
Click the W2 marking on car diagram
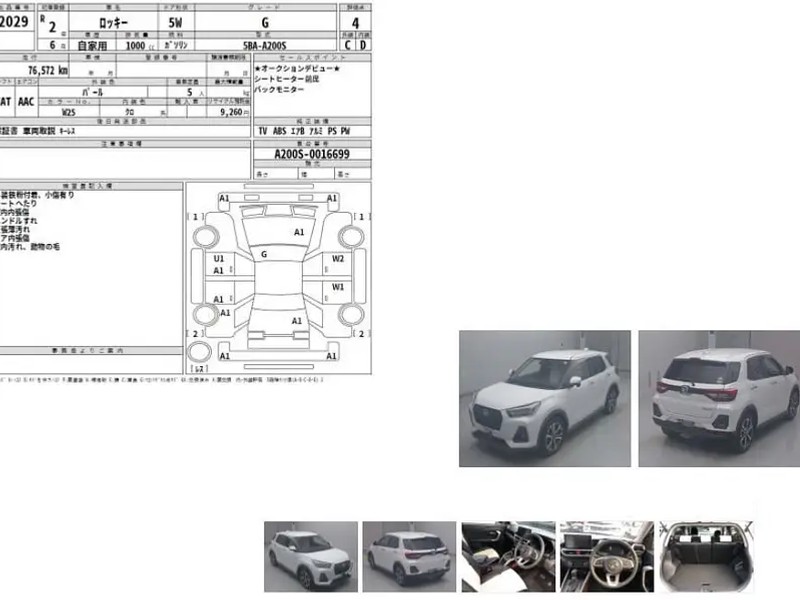click(338, 259)
